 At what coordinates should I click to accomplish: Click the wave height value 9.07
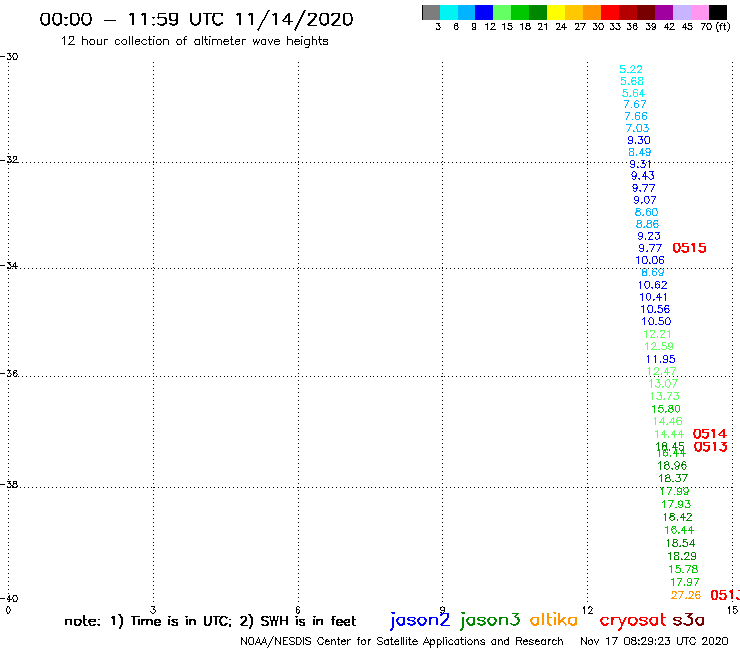[x=645, y=200]
